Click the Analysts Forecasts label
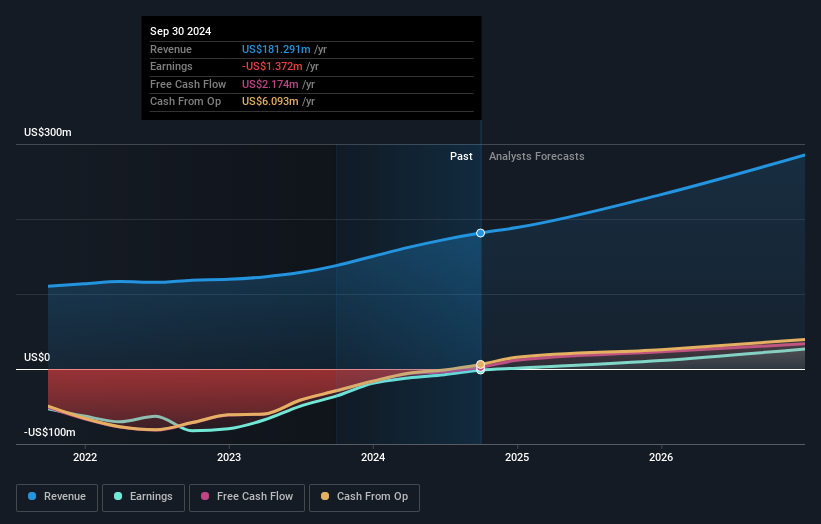 click(x=537, y=156)
